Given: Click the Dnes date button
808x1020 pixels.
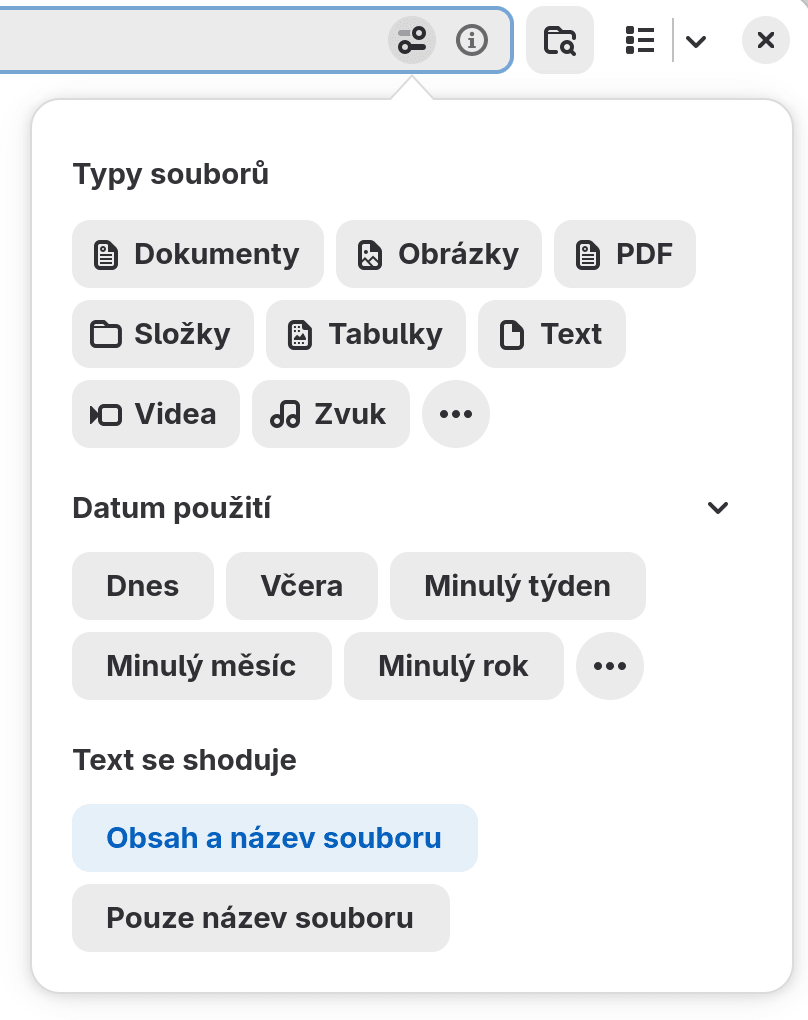Looking at the screenshot, I should click(x=143, y=586).
